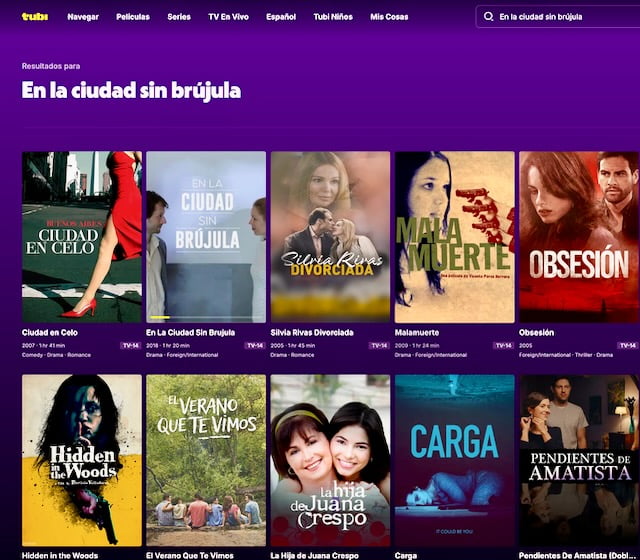Click the Comedy · Drama · Romance genre text
This screenshot has width=640, height=560.
click(x=56, y=355)
